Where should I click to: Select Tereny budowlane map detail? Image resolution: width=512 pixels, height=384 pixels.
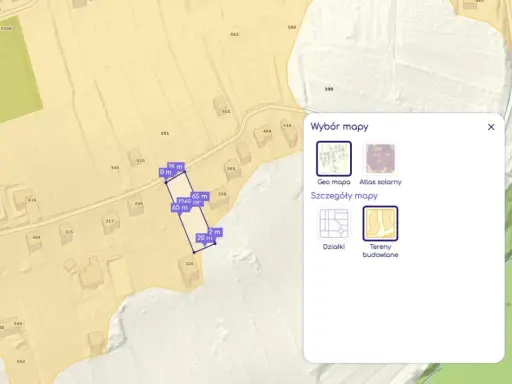coord(380,223)
